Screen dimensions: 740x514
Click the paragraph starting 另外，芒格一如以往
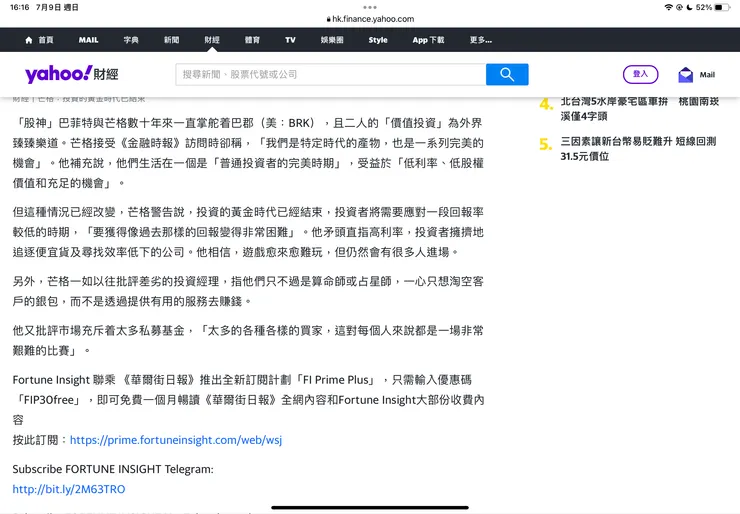(248, 291)
